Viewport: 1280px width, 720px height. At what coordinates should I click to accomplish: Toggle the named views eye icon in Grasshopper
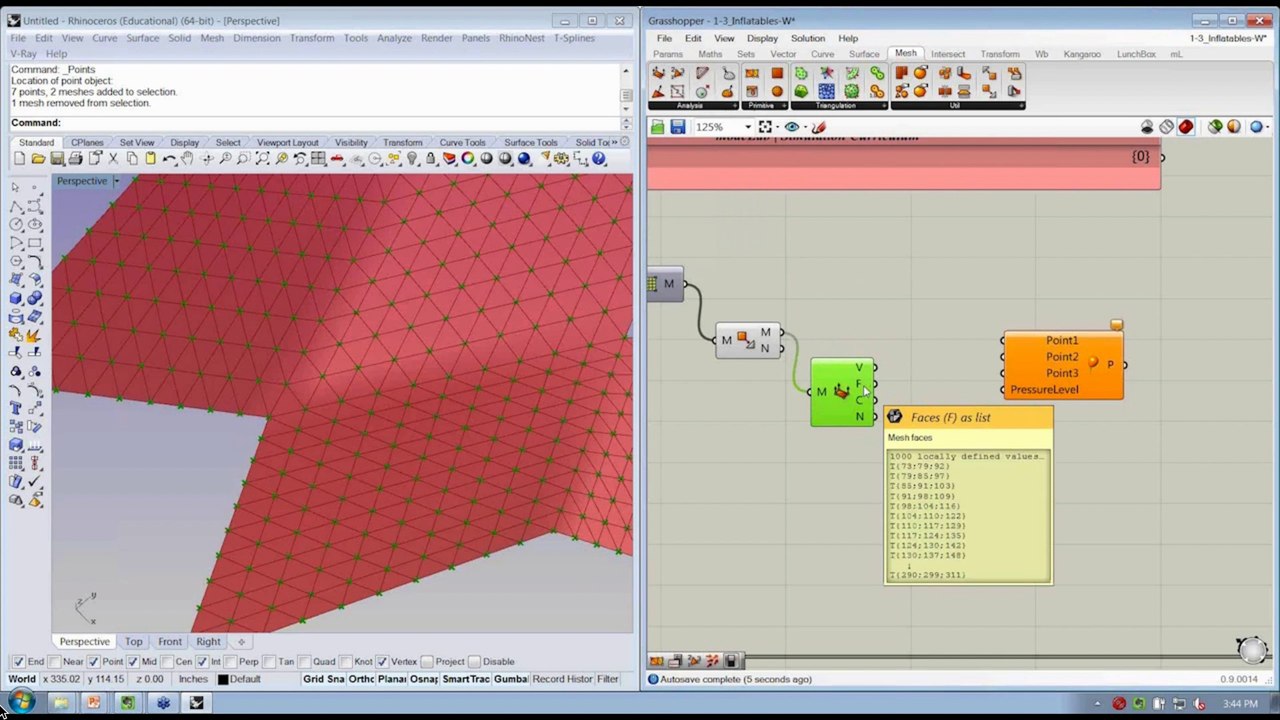coord(792,127)
